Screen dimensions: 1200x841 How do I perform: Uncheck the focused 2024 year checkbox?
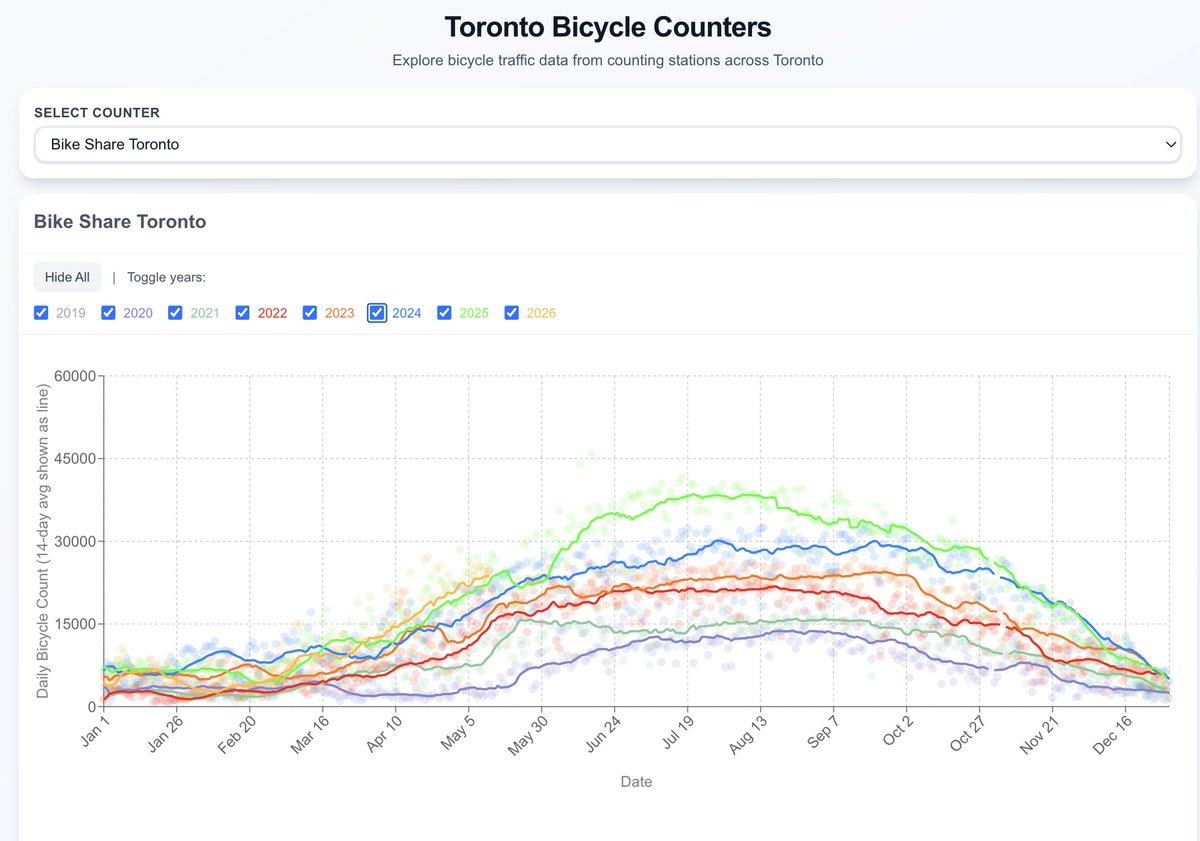(377, 313)
